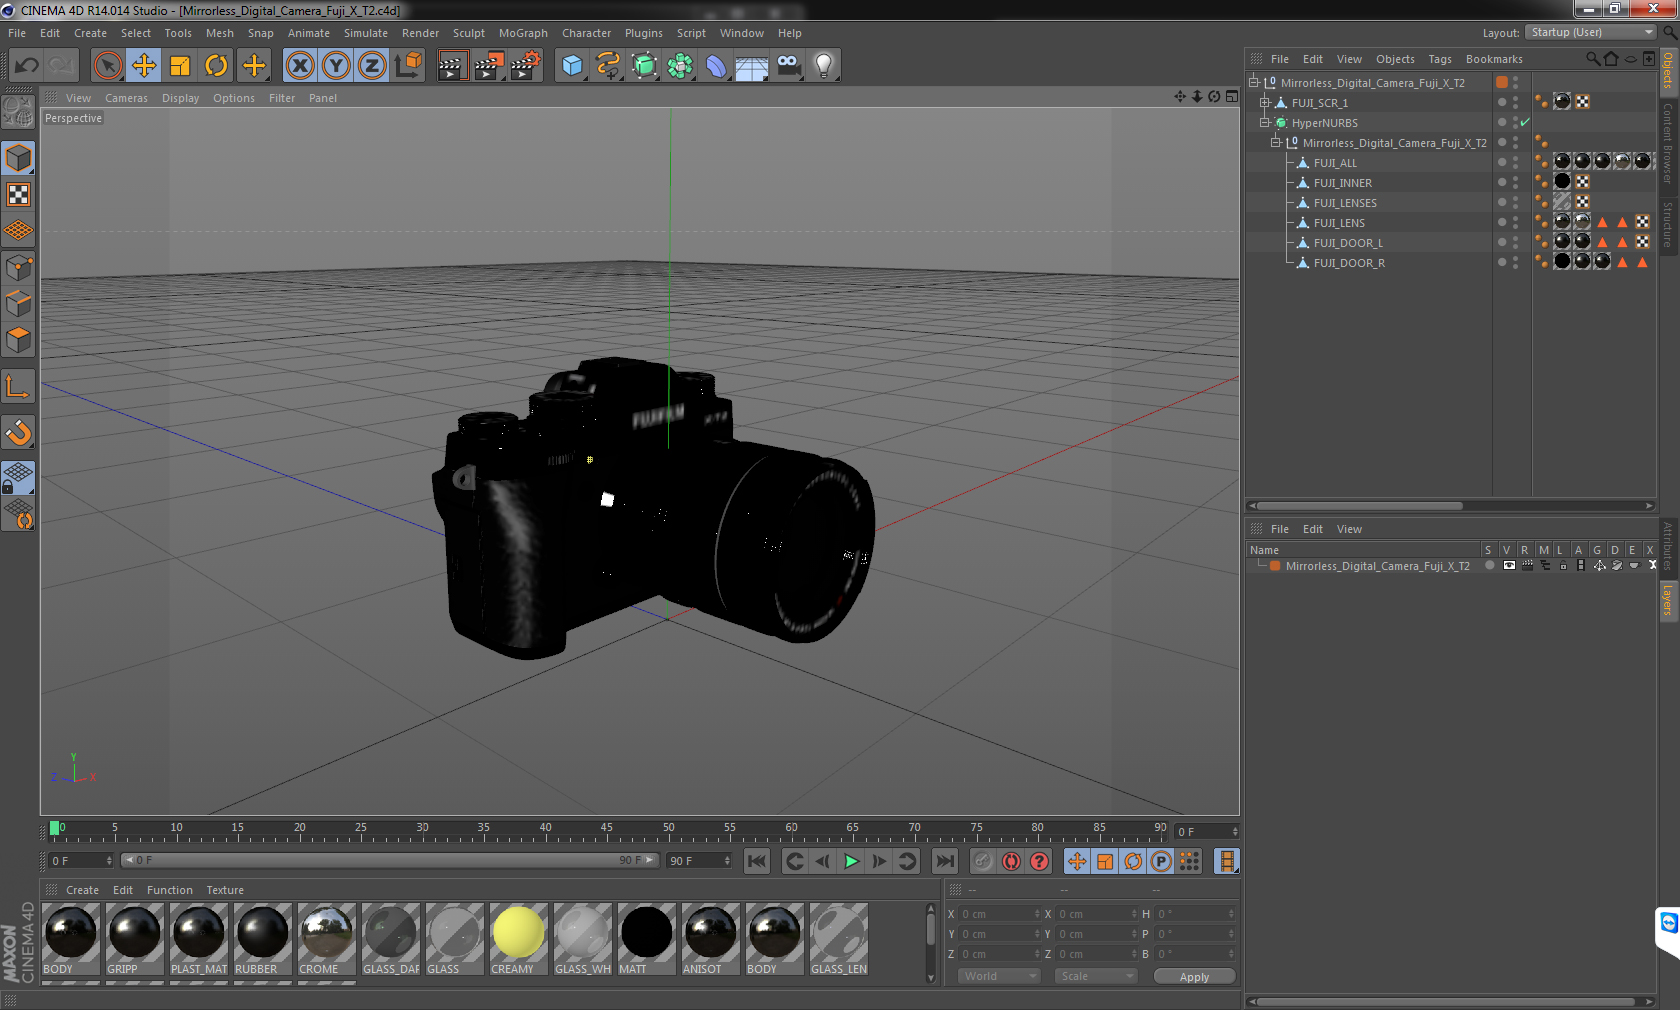Select the CREAMY yellow material
The image size is (1680, 1010).
518,938
